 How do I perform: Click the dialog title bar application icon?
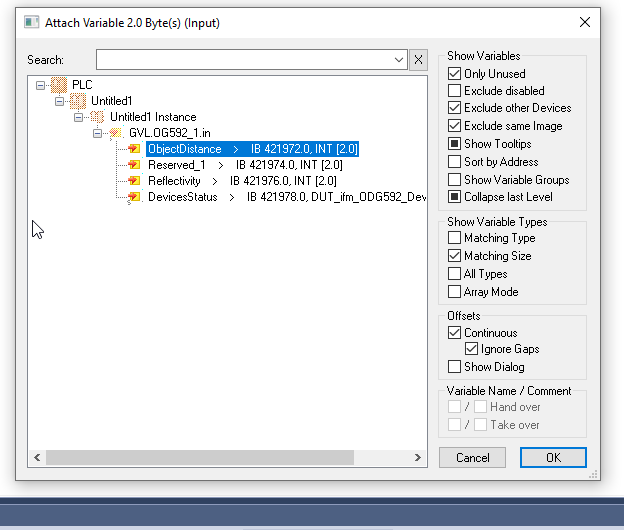click(31, 22)
